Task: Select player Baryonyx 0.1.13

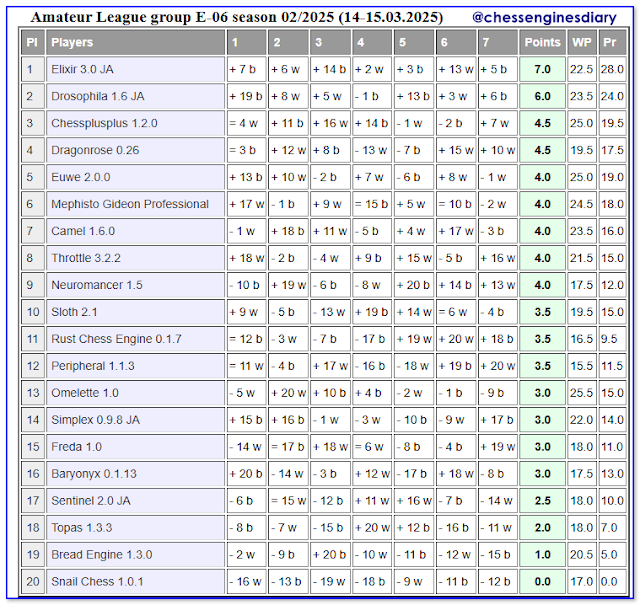Action: pyautogui.click(x=136, y=474)
